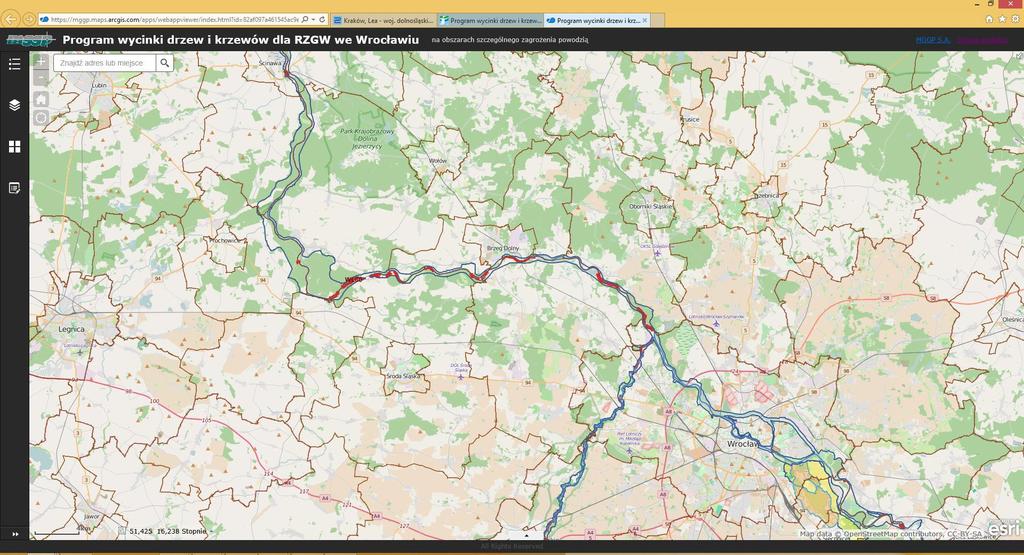Refresh the page with reload icon
Viewport: 1024px width, 555px height.
(x=322, y=20)
